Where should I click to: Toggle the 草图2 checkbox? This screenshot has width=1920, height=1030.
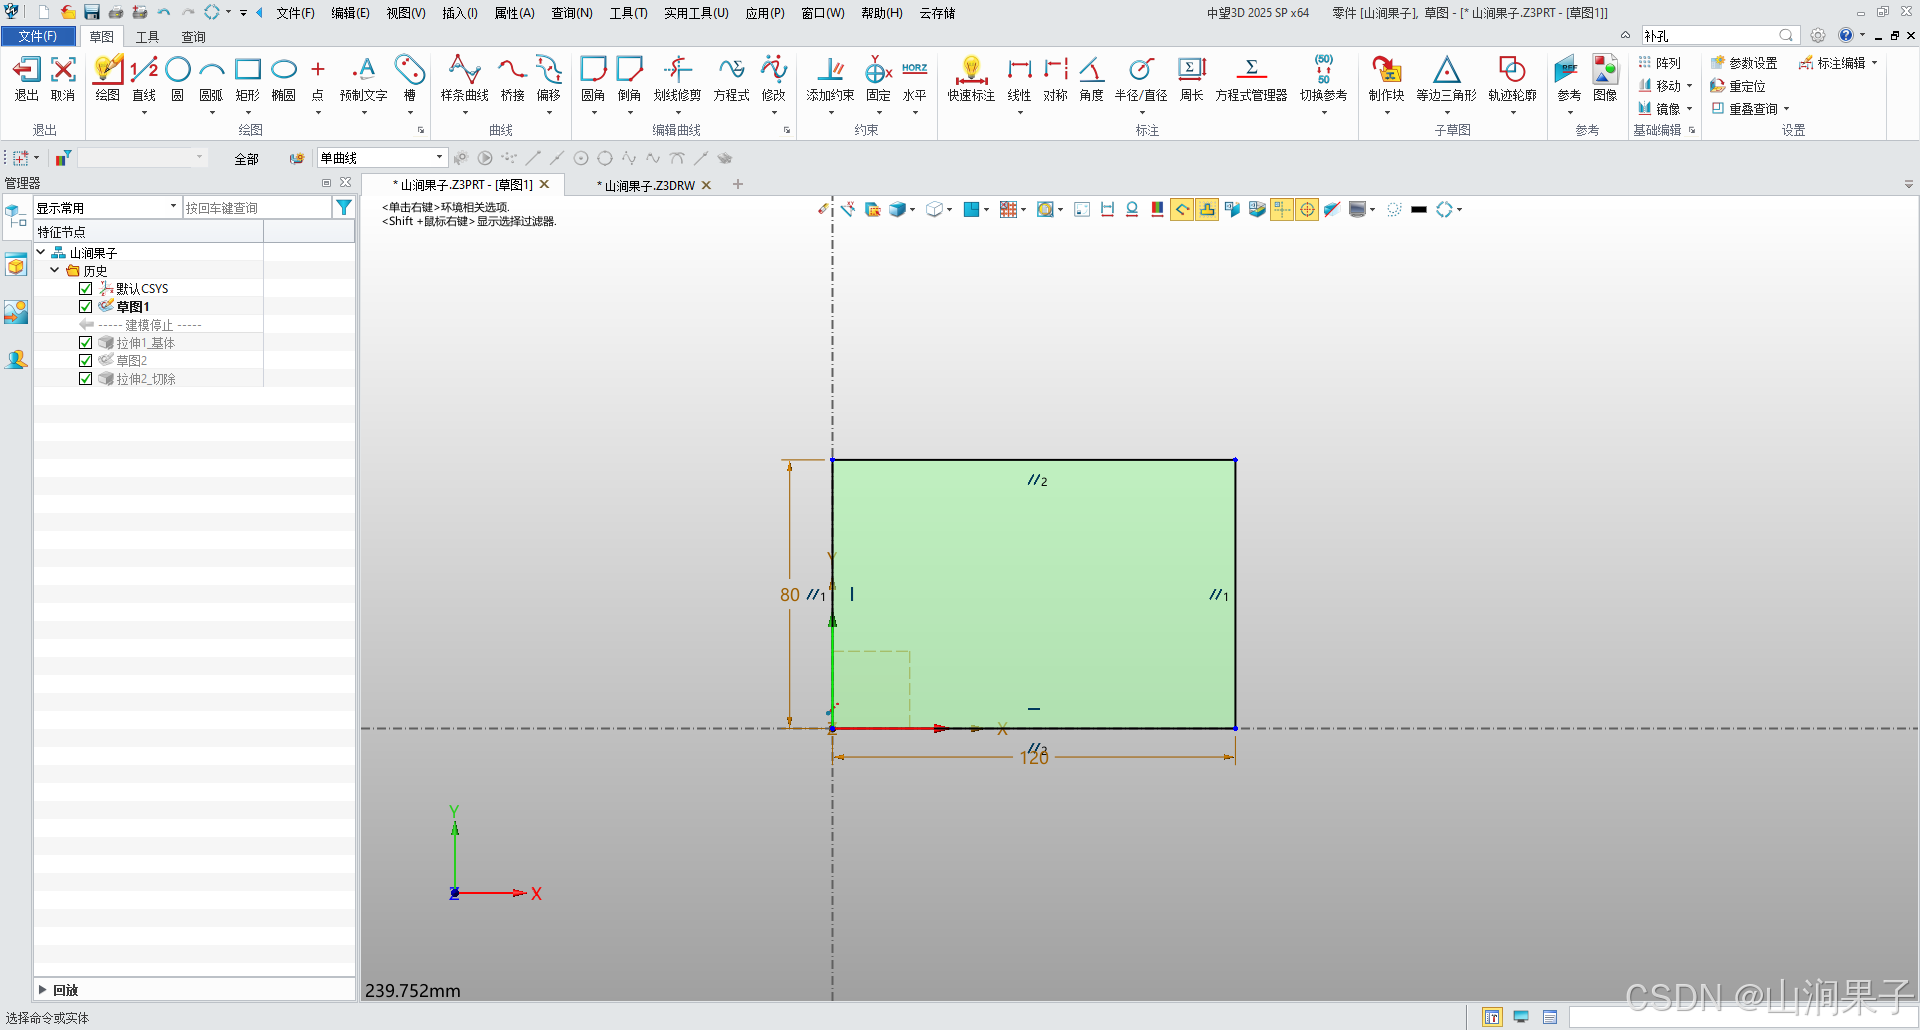click(86, 360)
